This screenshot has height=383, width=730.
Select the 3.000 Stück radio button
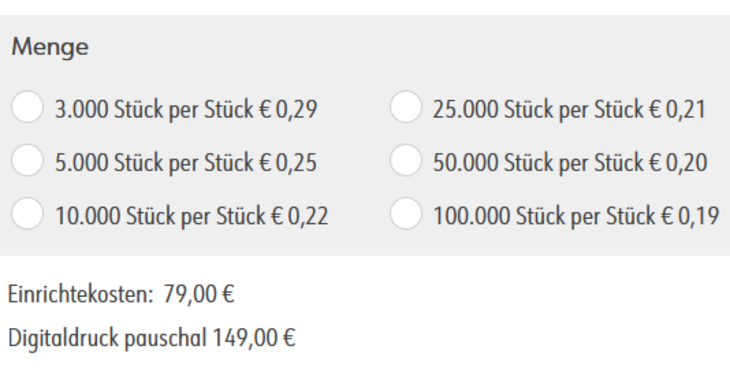[27, 107]
